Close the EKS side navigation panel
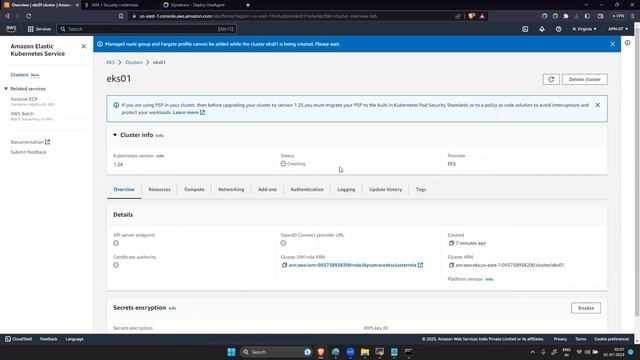The image size is (640, 360). pyautogui.click(x=84, y=47)
